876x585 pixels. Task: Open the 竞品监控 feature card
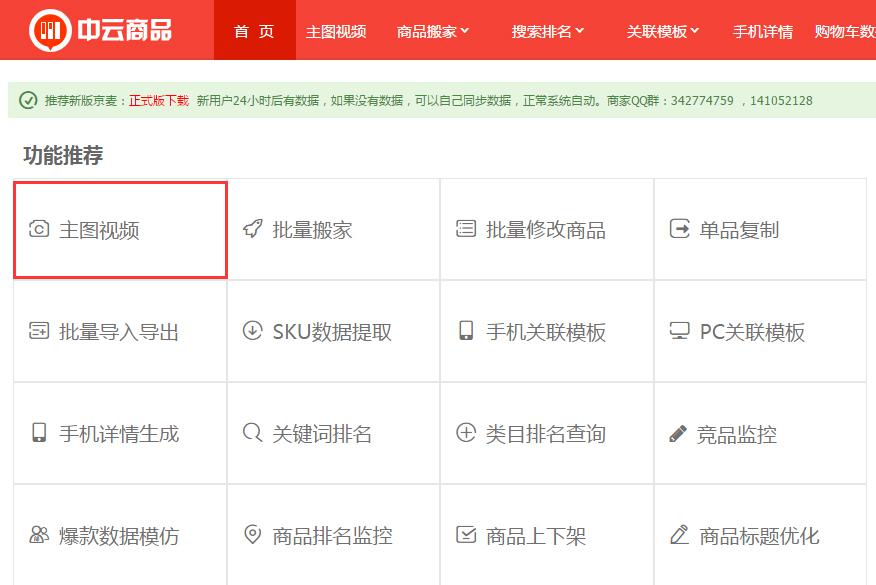point(760,434)
